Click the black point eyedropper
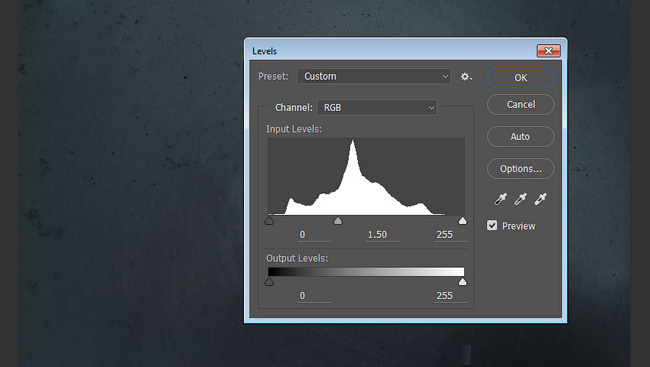This screenshot has height=367, width=650. pyautogui.click(x=500, y=199)
